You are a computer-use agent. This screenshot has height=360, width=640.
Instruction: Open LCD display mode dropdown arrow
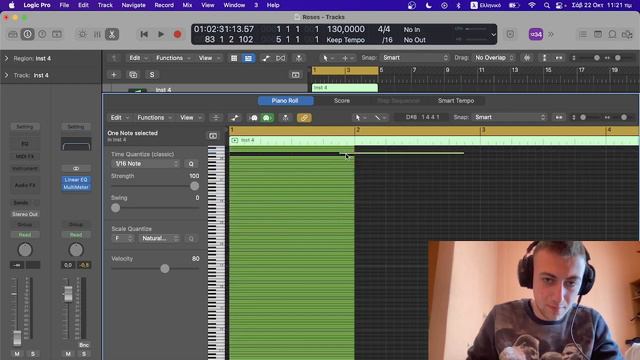[493, 35]
